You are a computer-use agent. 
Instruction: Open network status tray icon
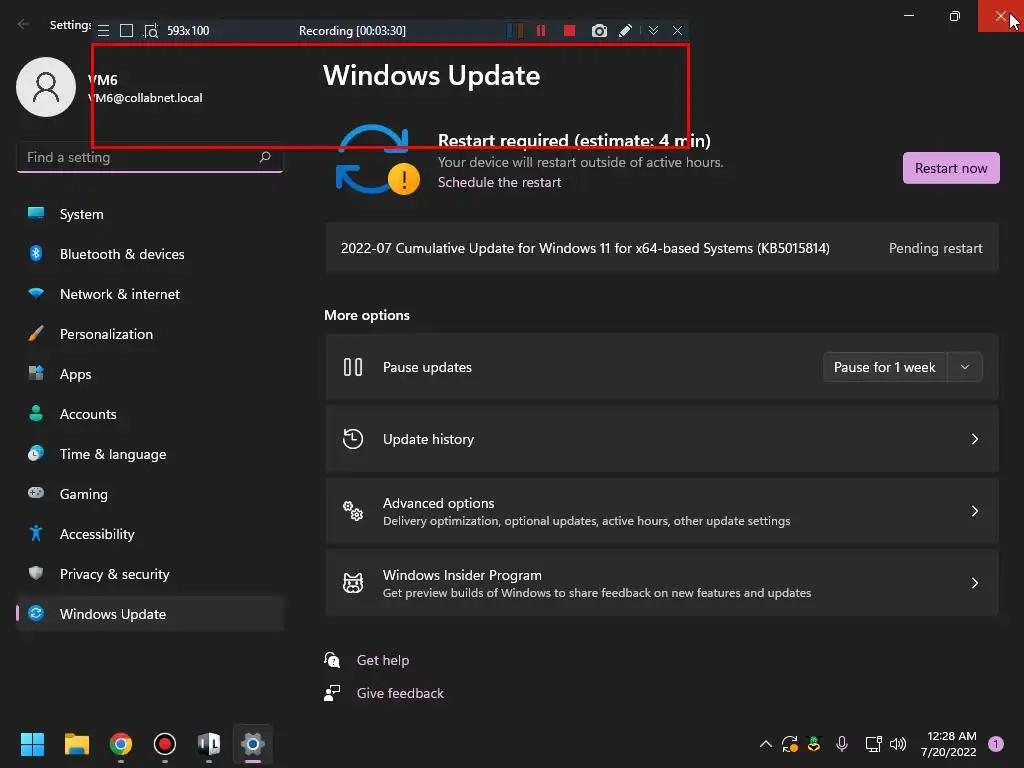coord(873,744)
